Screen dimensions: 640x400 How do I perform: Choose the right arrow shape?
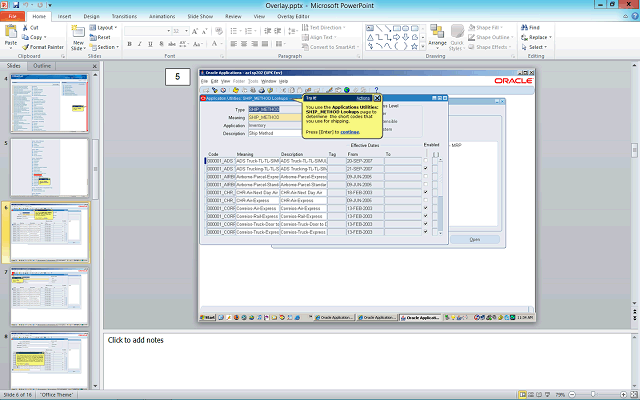pyautogui.click(x=396, y=37)
